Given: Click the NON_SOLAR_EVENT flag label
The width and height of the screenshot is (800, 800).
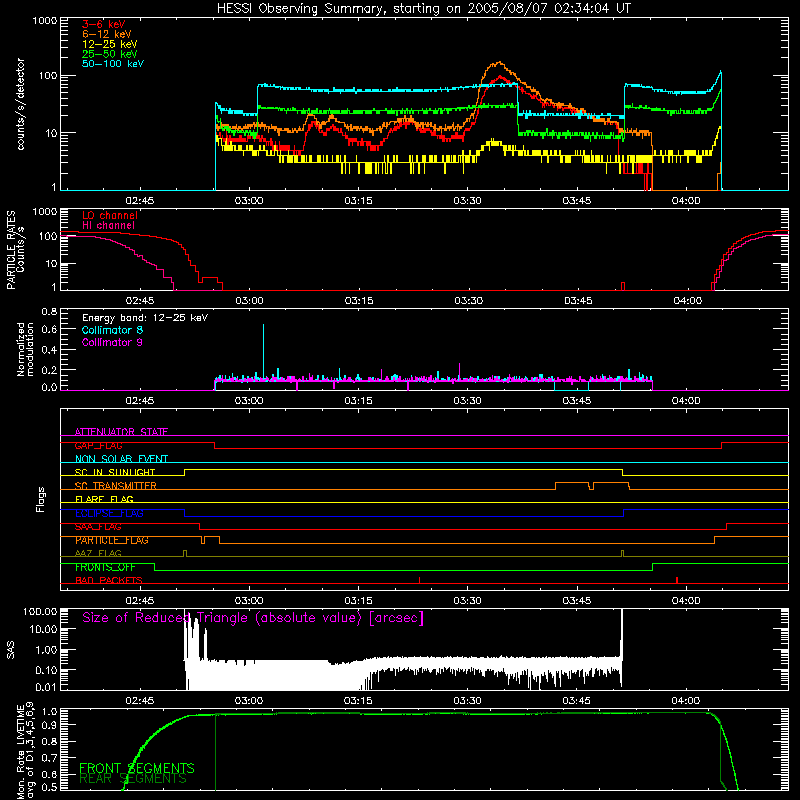Looking at the screenshot, I should [x=121, y=459].
